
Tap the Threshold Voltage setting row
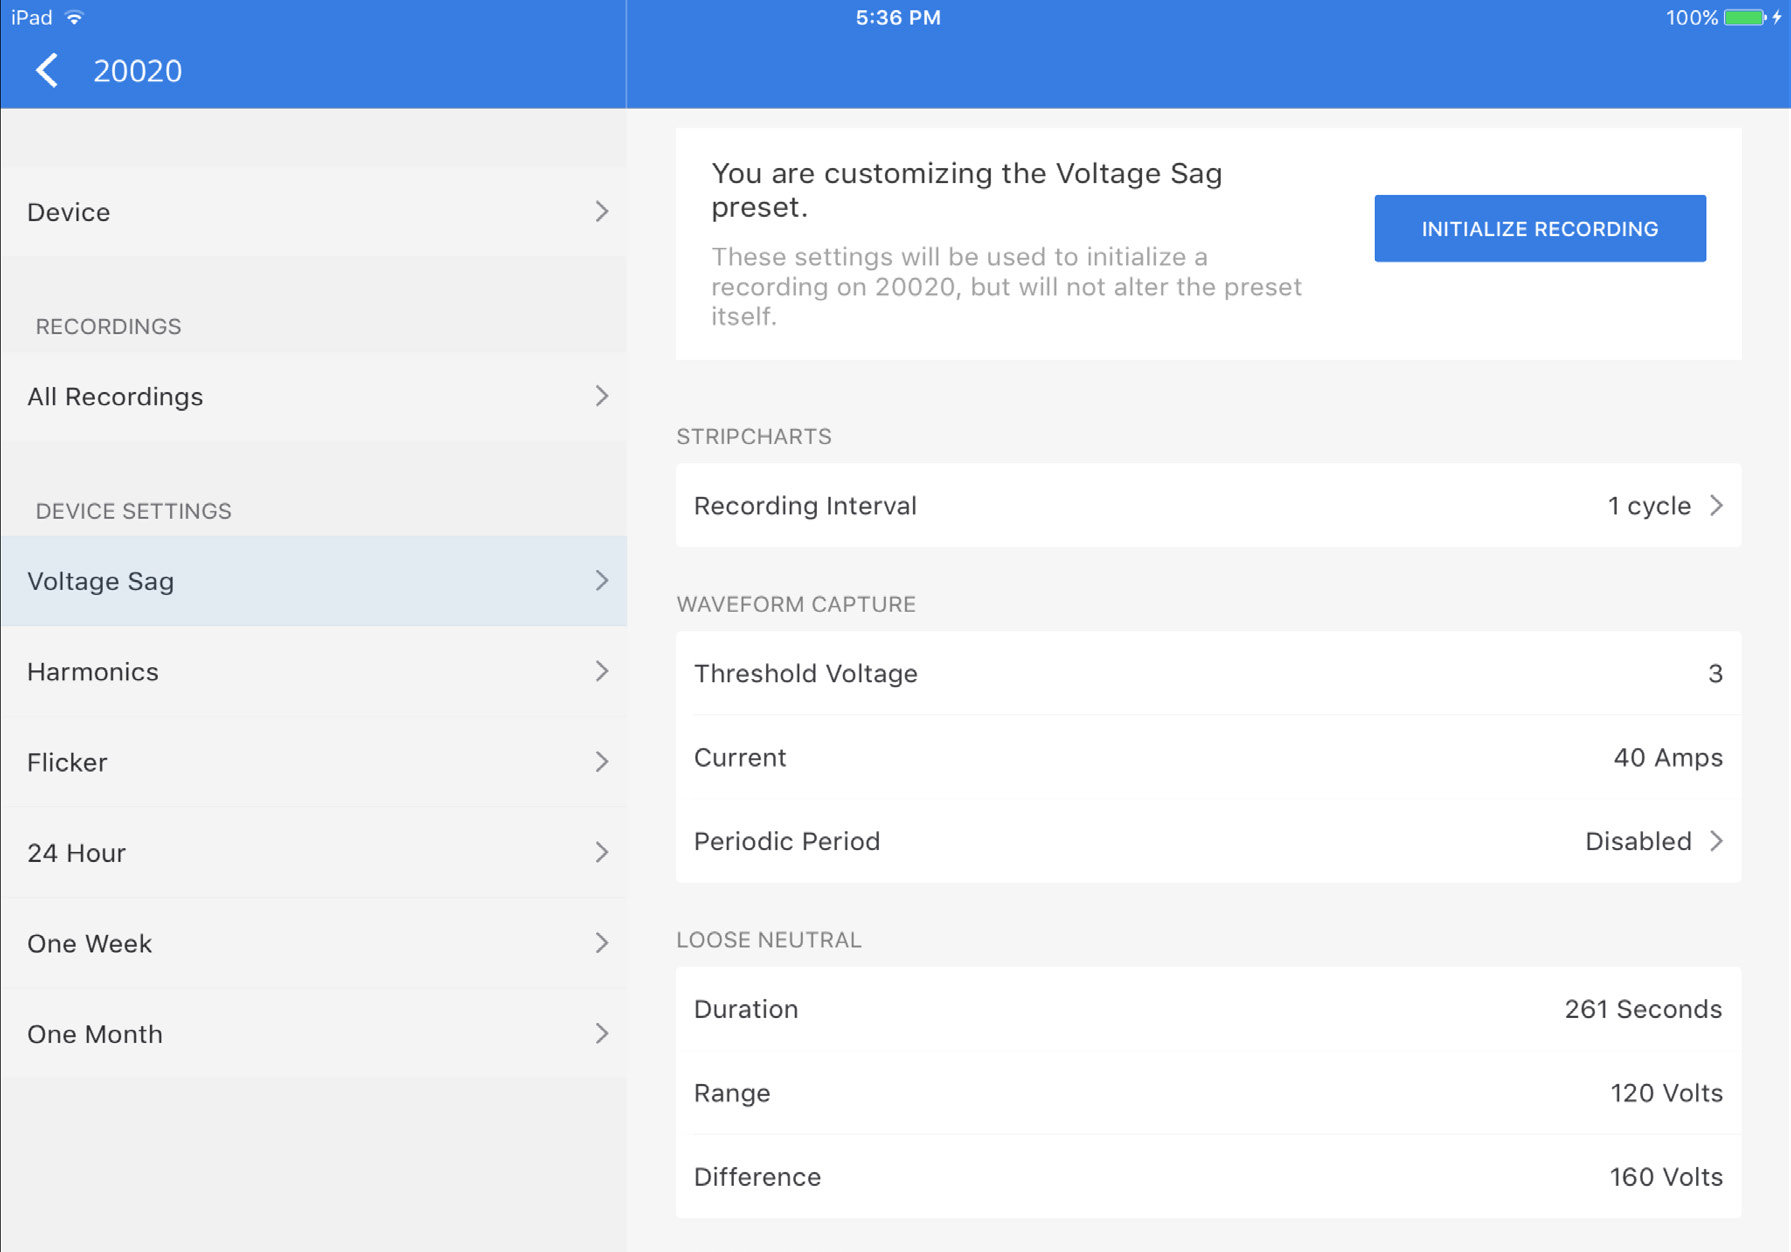pos(1200,673)
